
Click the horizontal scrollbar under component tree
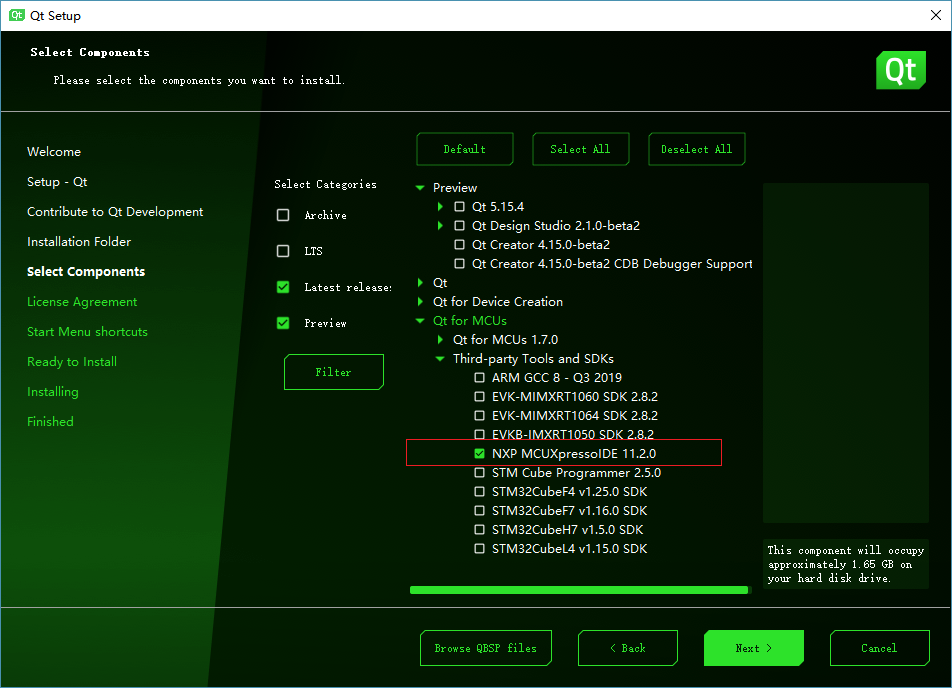pos(579,590)
